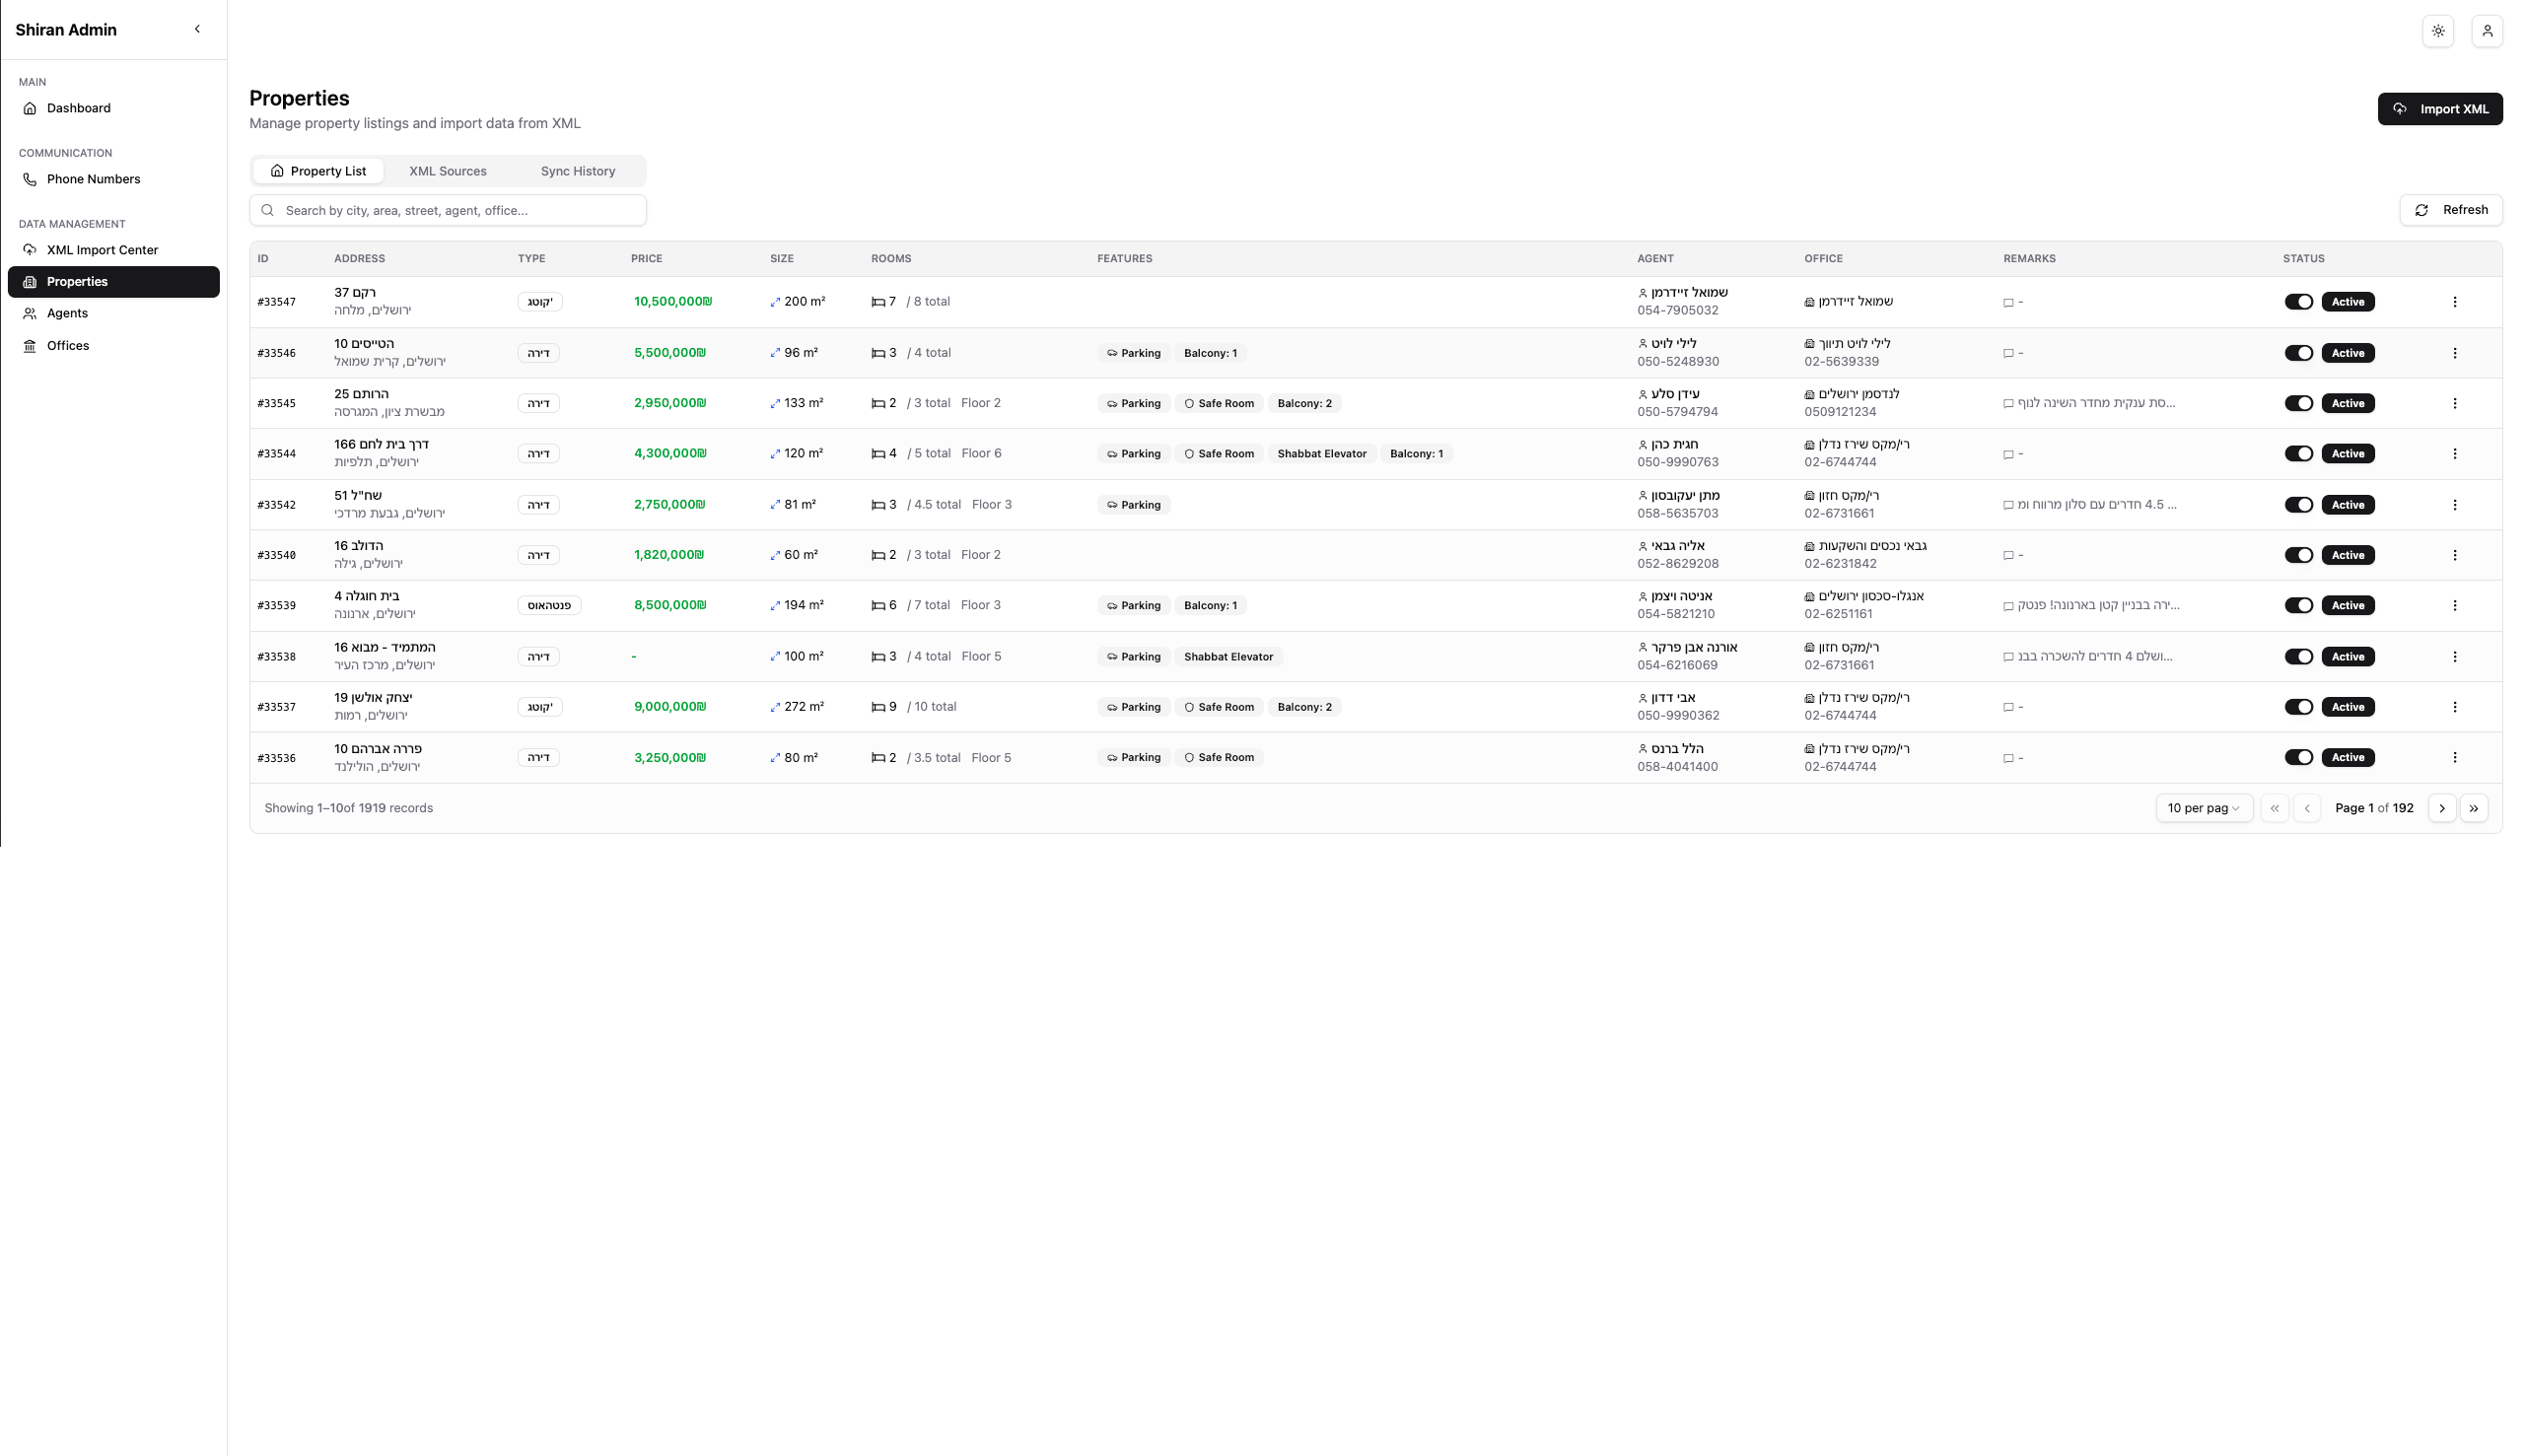Collapse the sidebar with the chevron arrow
2525x1456 pixels.
point(197,29)
